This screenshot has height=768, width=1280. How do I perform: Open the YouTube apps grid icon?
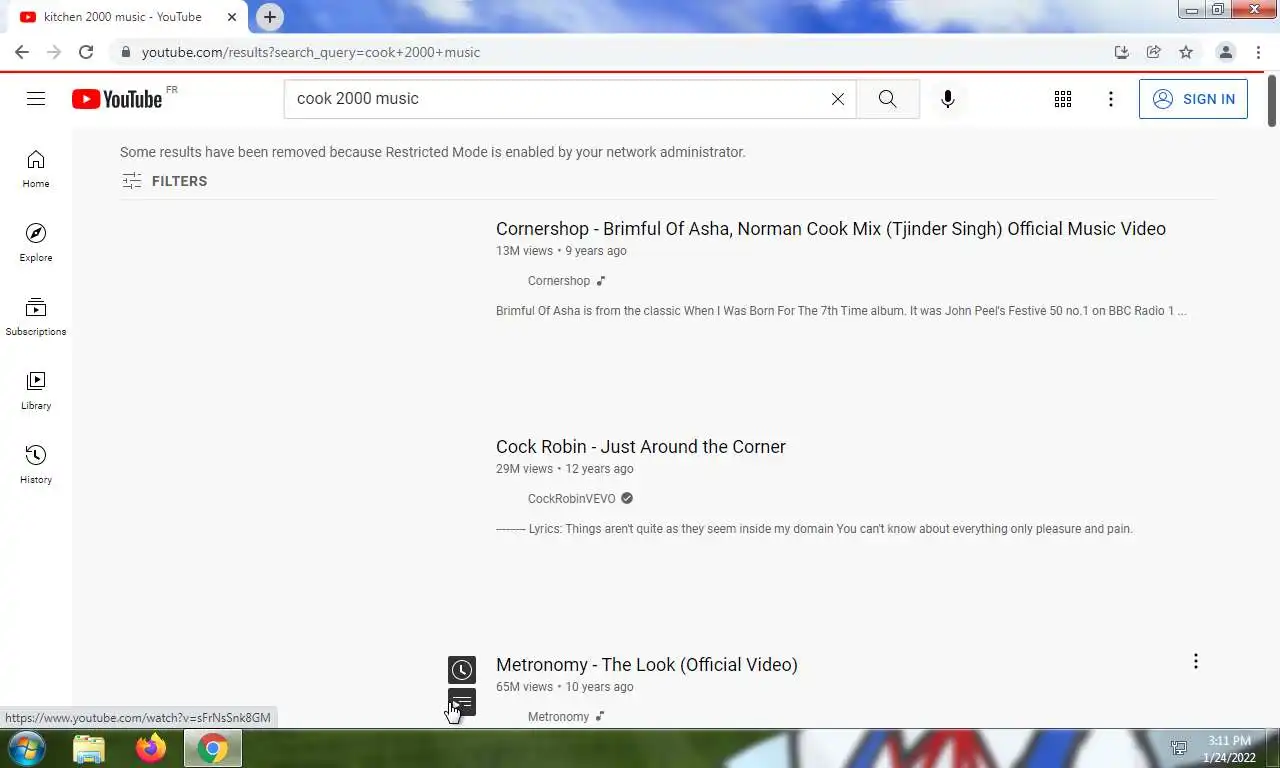pos(1063,99)
